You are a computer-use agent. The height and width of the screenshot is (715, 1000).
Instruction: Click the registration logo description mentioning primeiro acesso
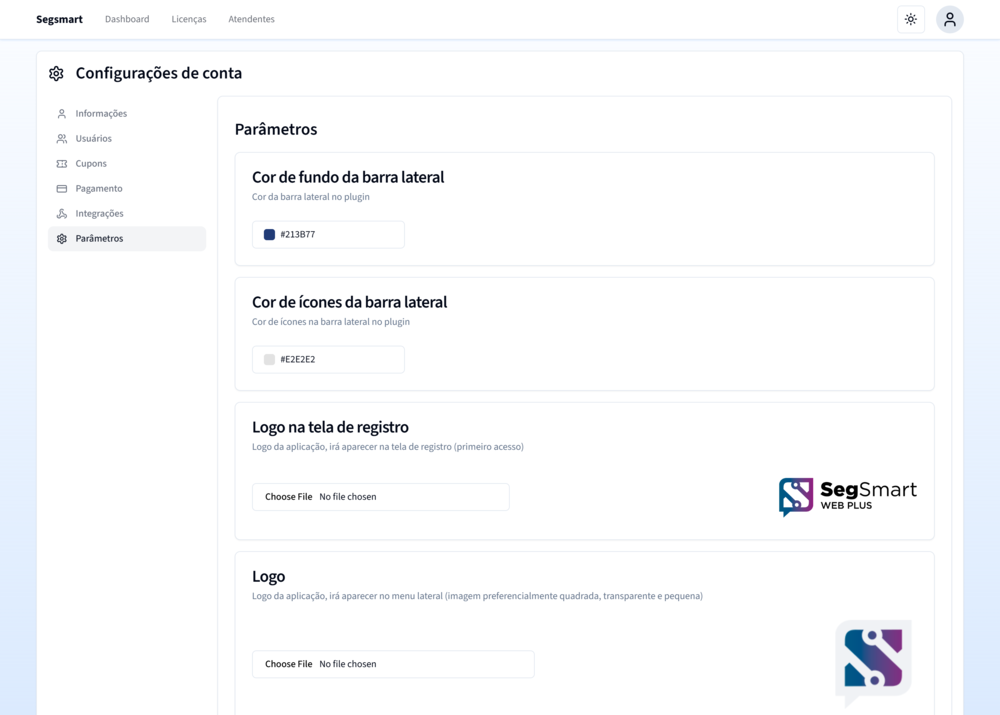[388, 447]
